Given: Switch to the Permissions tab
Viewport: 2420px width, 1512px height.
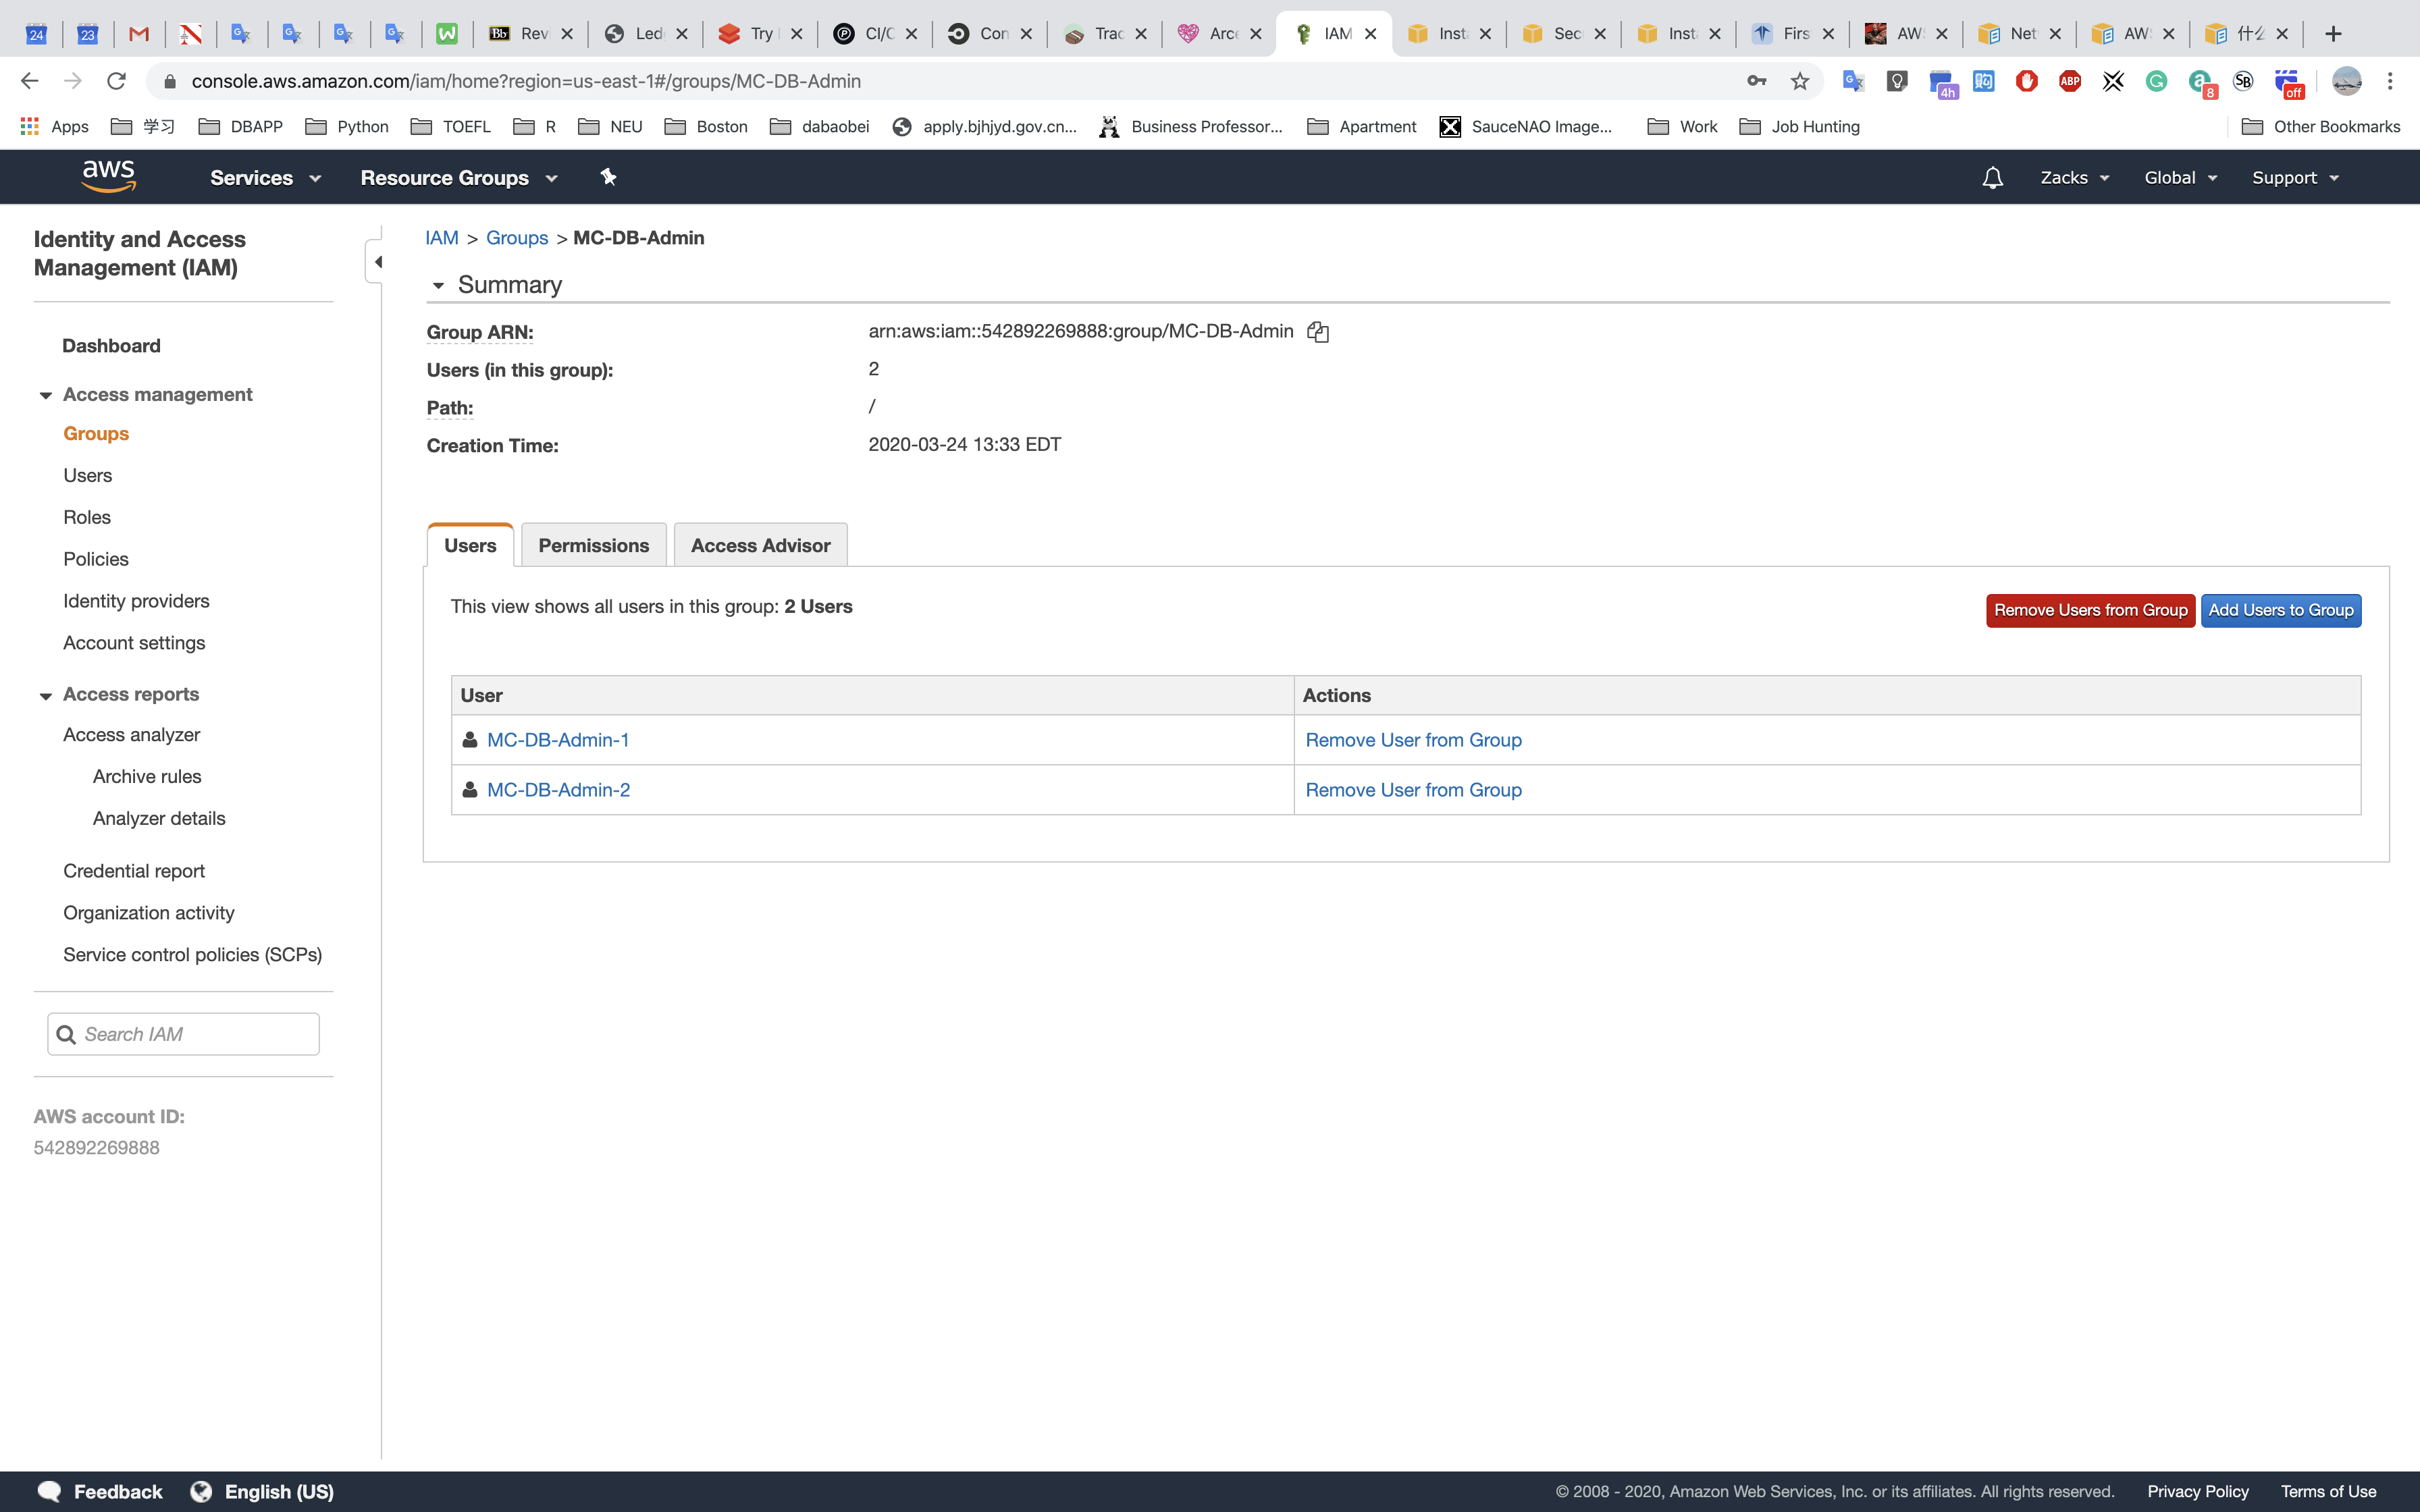Looking at the screenshot, I should [593, 546].
